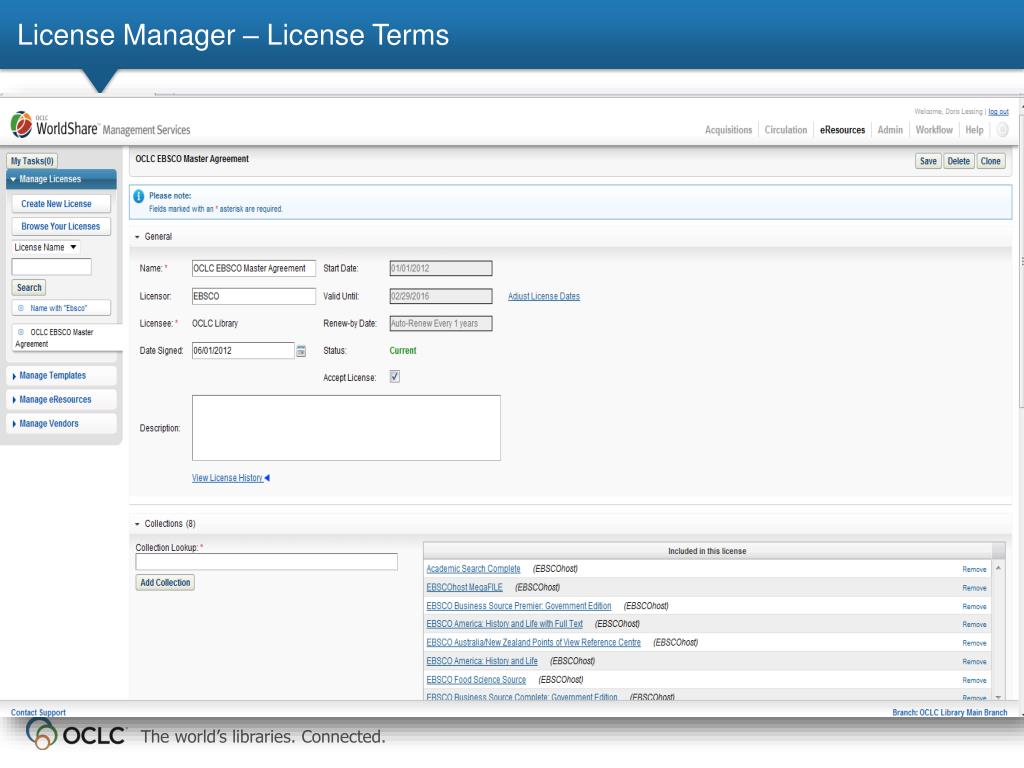Open the Circulation menu
1024x768 pixels.
click(x=786, y=130)
